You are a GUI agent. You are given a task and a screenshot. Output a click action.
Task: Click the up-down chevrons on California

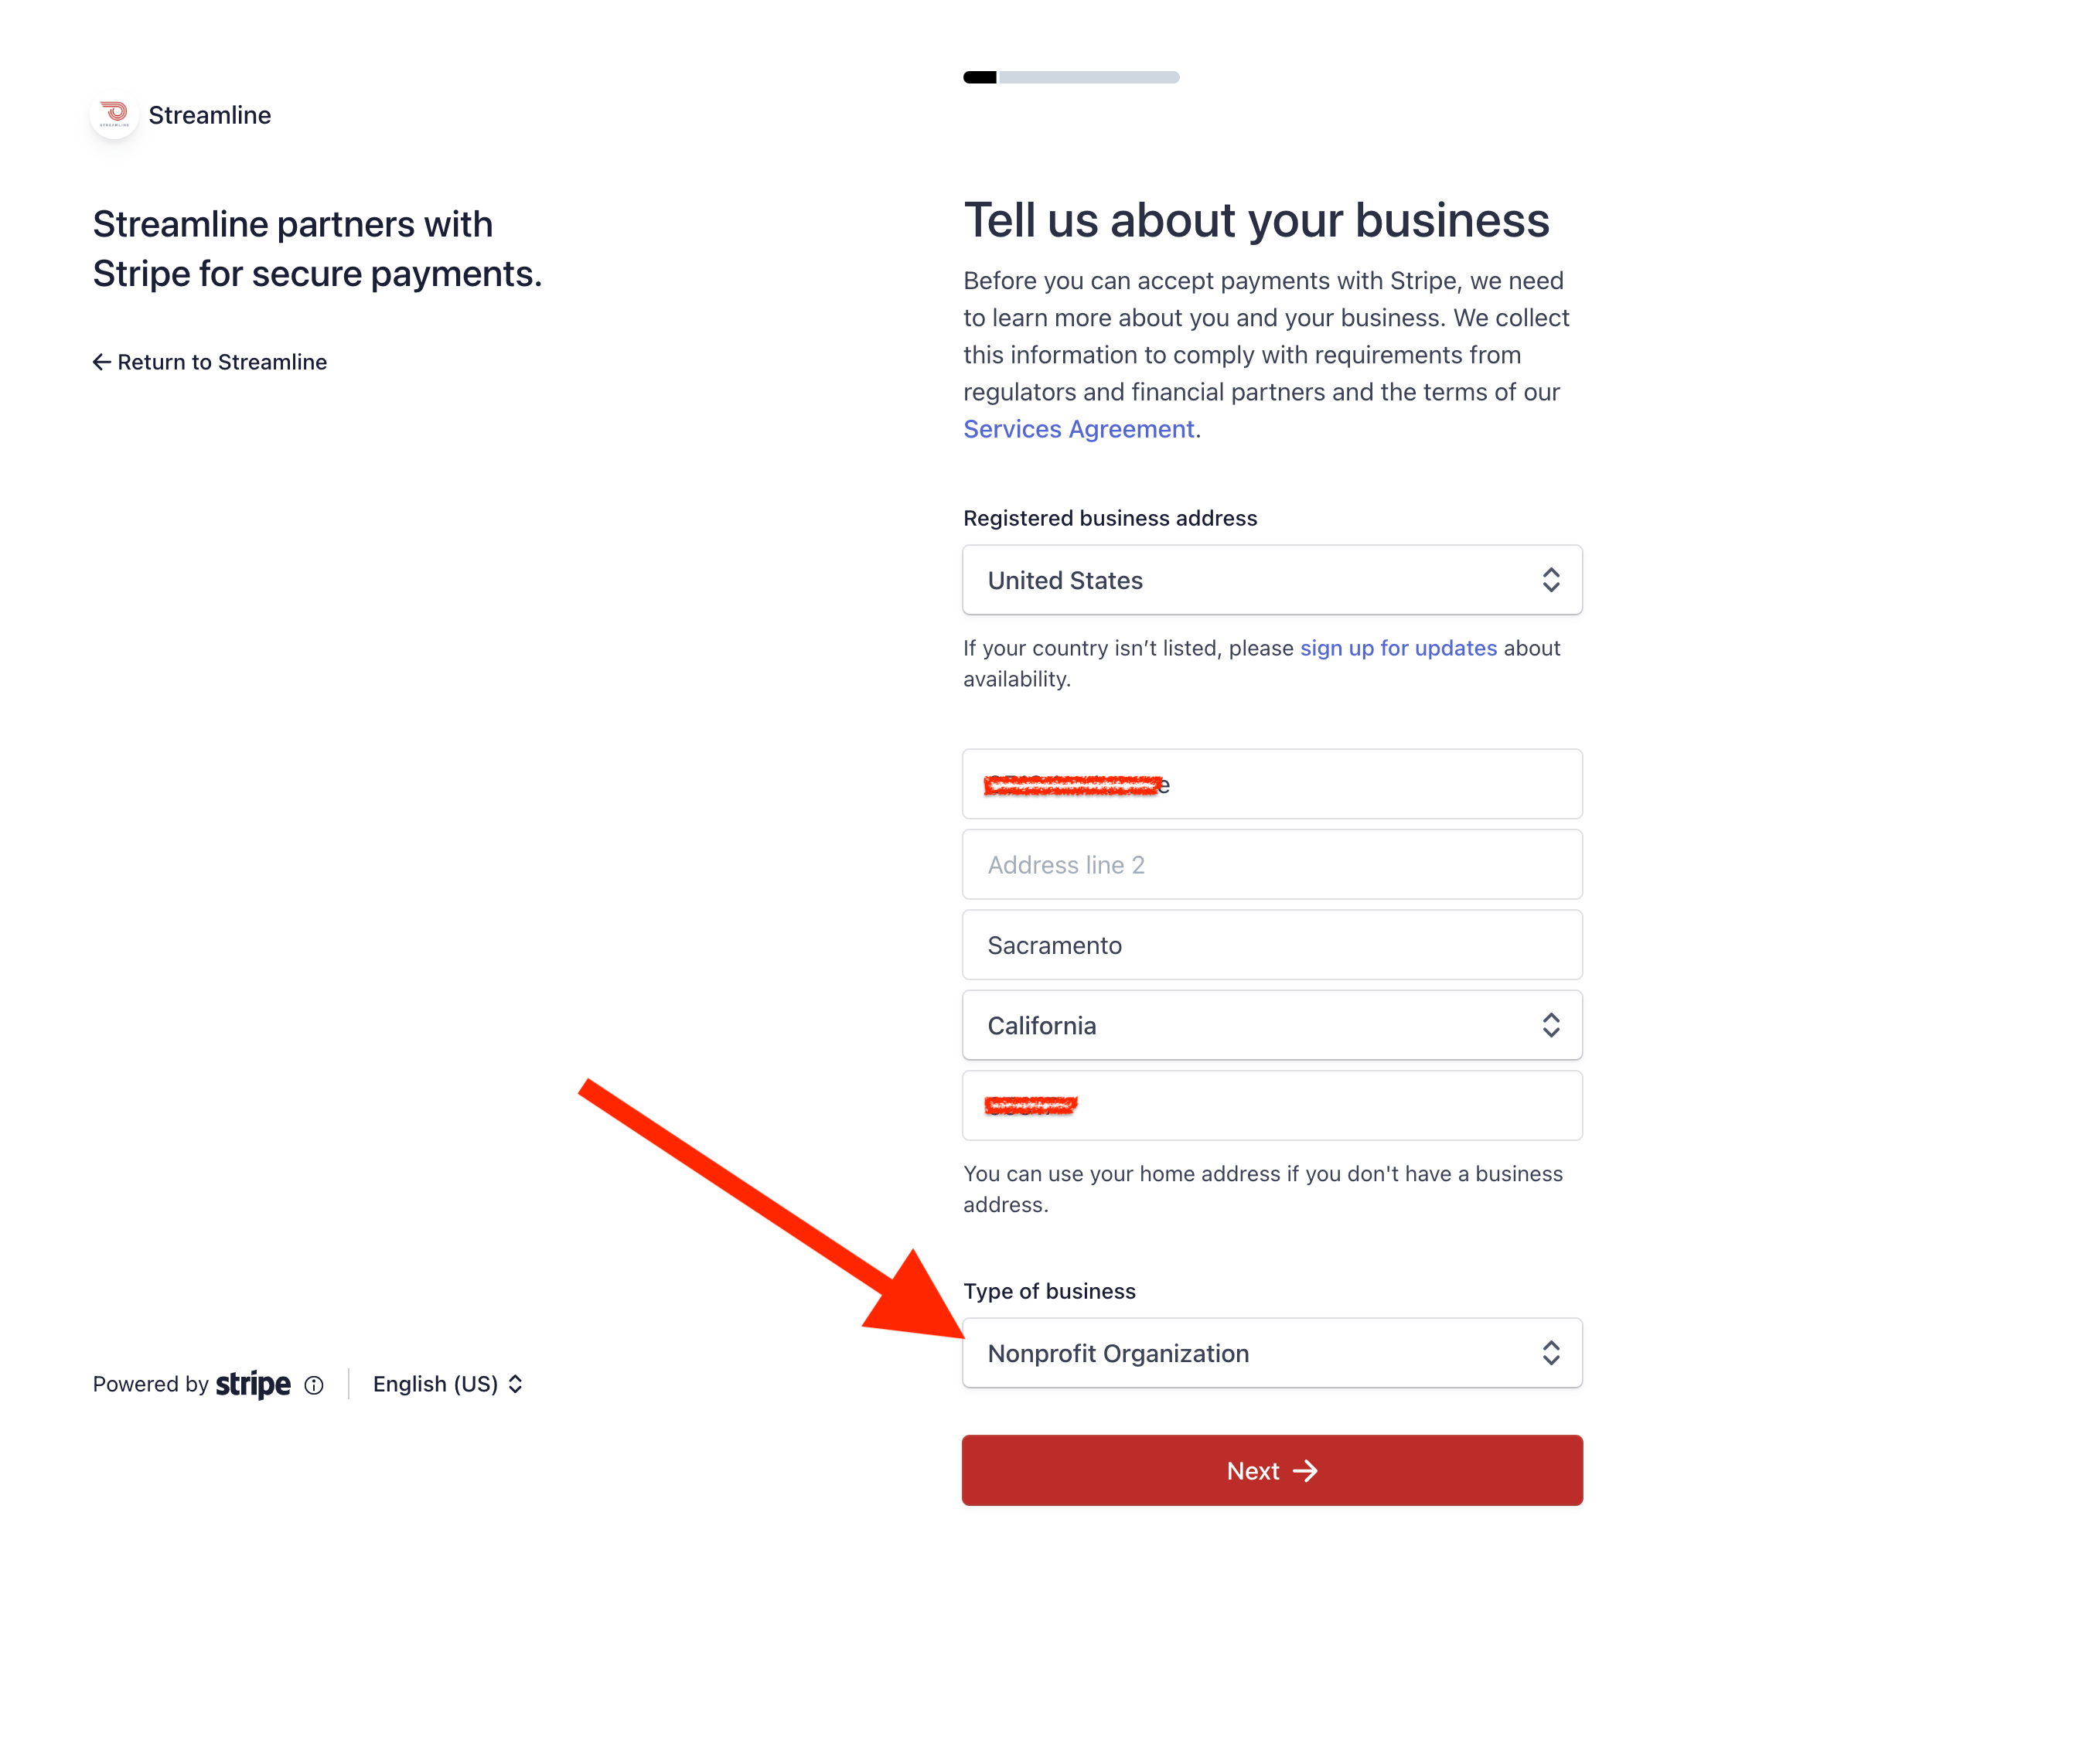[x=1550, y=1025]
